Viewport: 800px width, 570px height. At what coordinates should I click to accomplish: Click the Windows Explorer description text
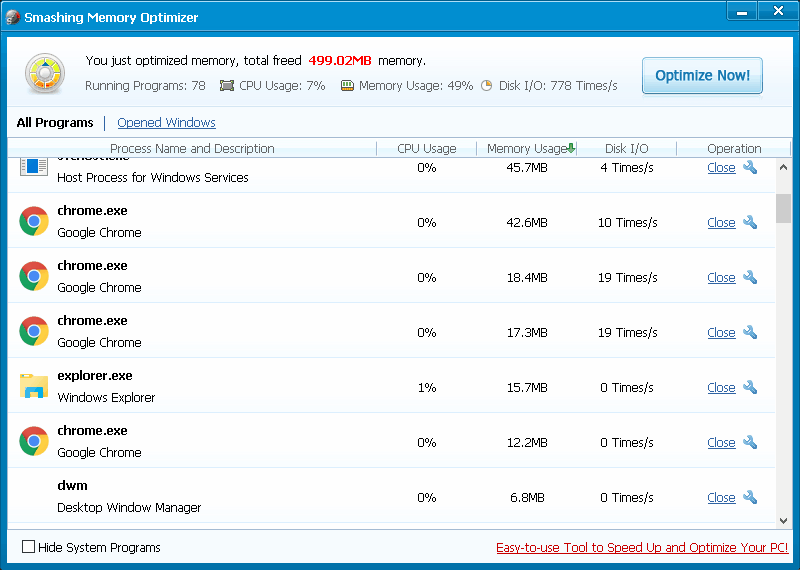[x=106, y=398]
